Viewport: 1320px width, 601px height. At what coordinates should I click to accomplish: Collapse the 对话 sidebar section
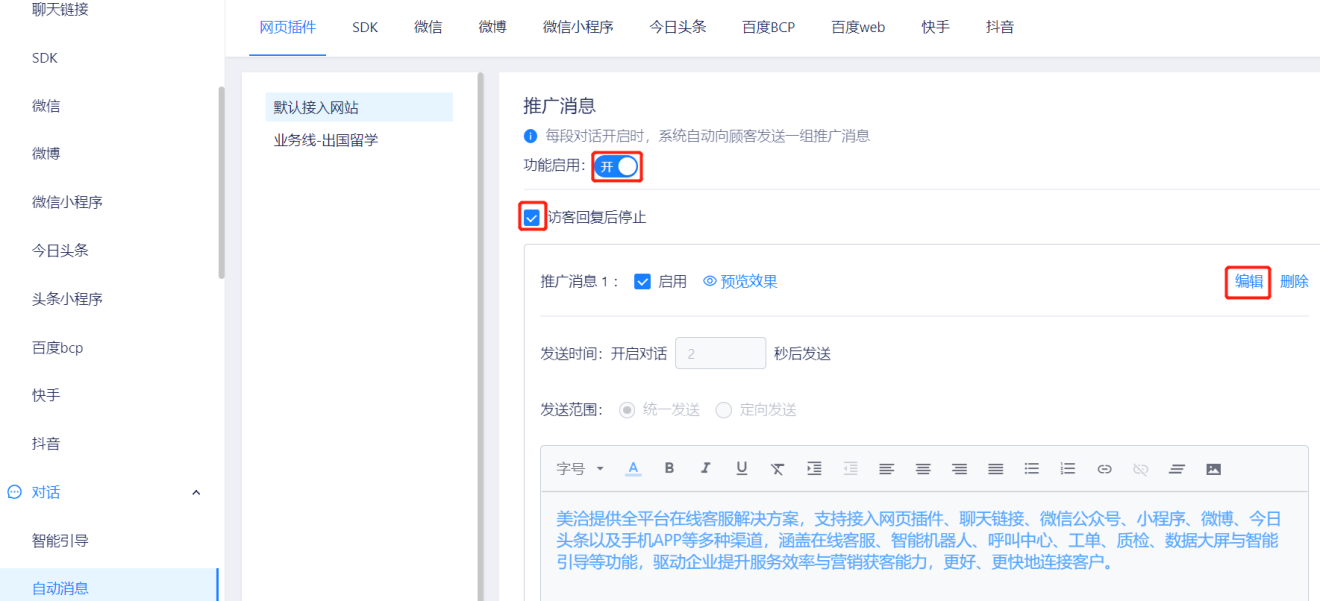pos(196,492)
